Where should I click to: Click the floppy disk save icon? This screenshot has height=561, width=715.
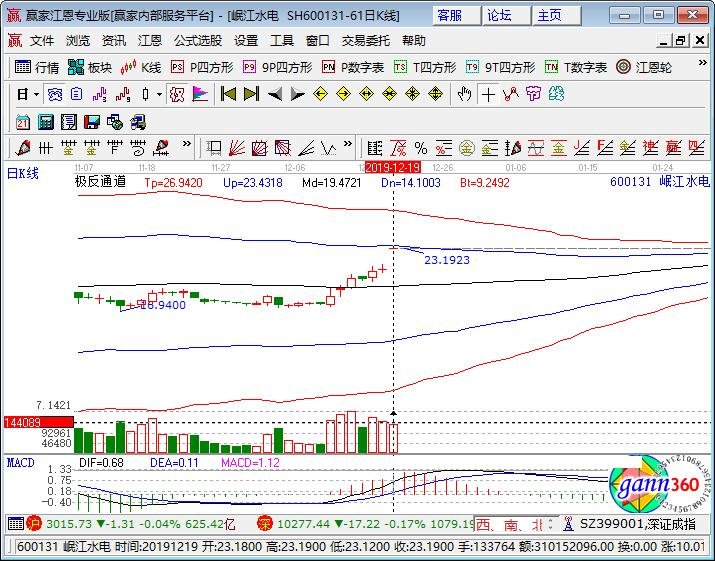(92, 122)
